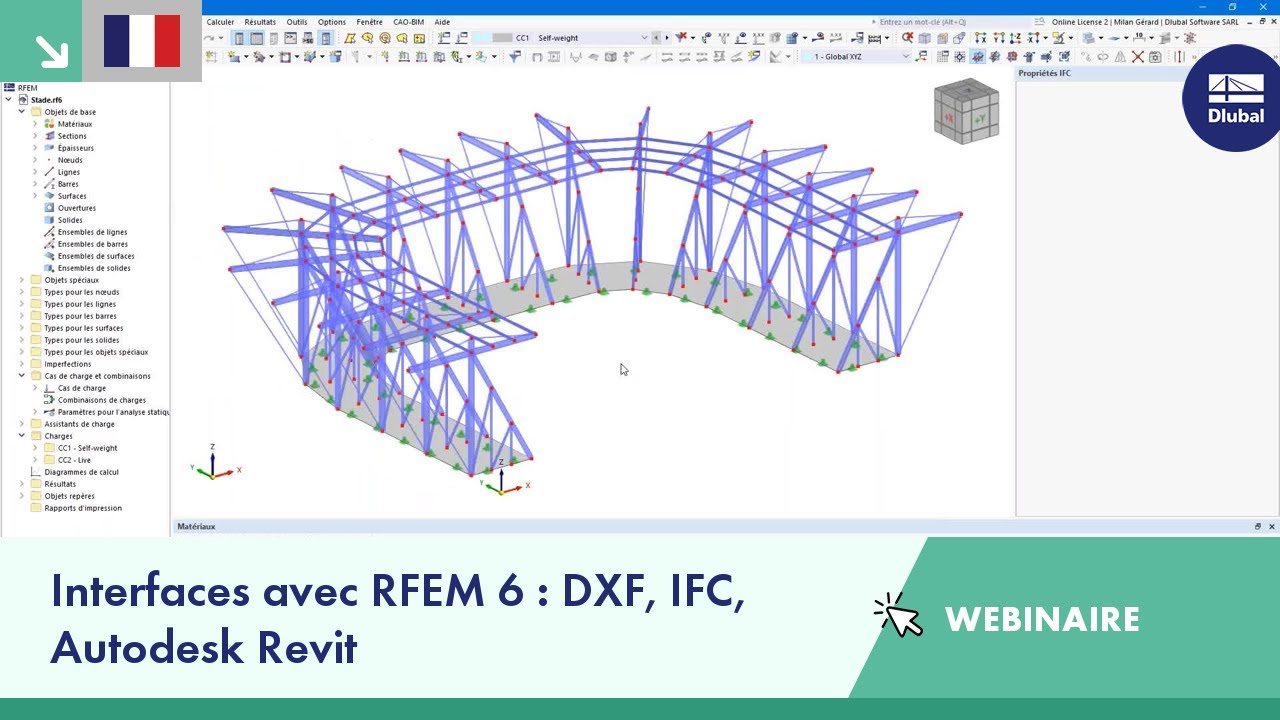Select Types pour les barres folder
The image size is (1280, 720).
(80, 316)
